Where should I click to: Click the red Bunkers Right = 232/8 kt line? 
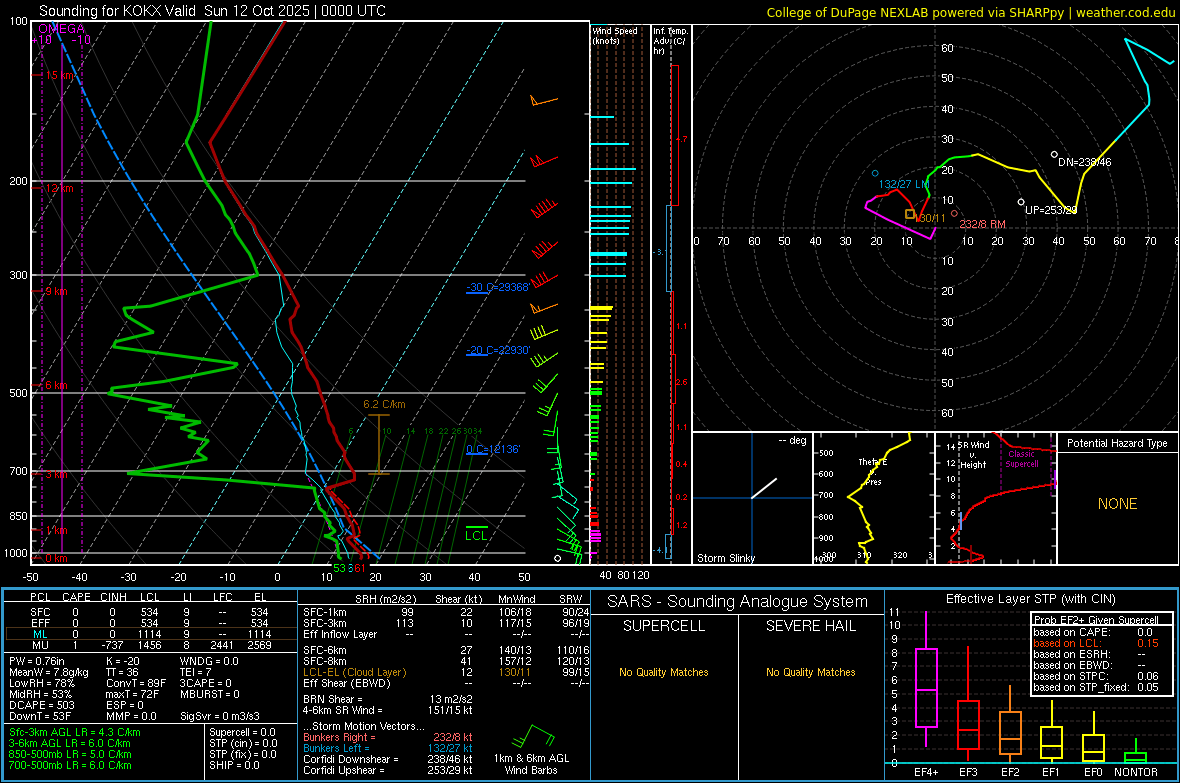click(388, 737)
